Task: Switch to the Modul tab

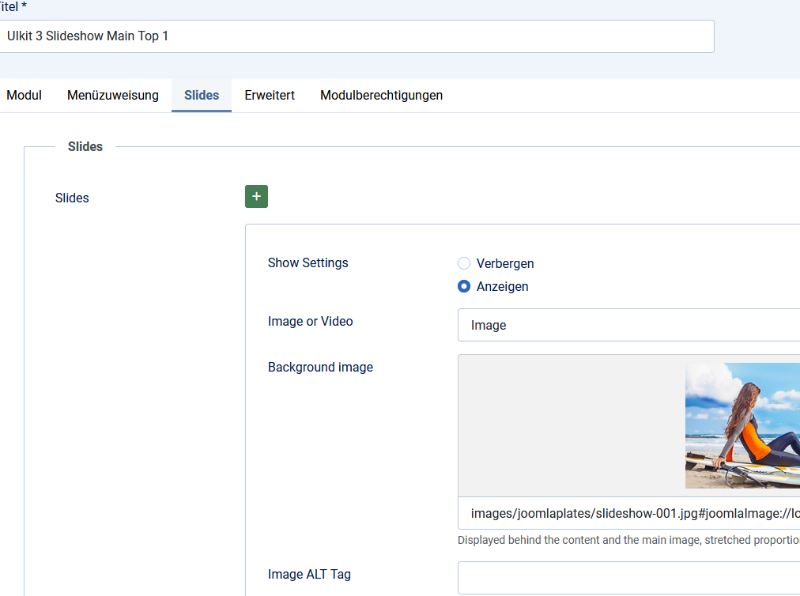Action: (x=24, y=95)
